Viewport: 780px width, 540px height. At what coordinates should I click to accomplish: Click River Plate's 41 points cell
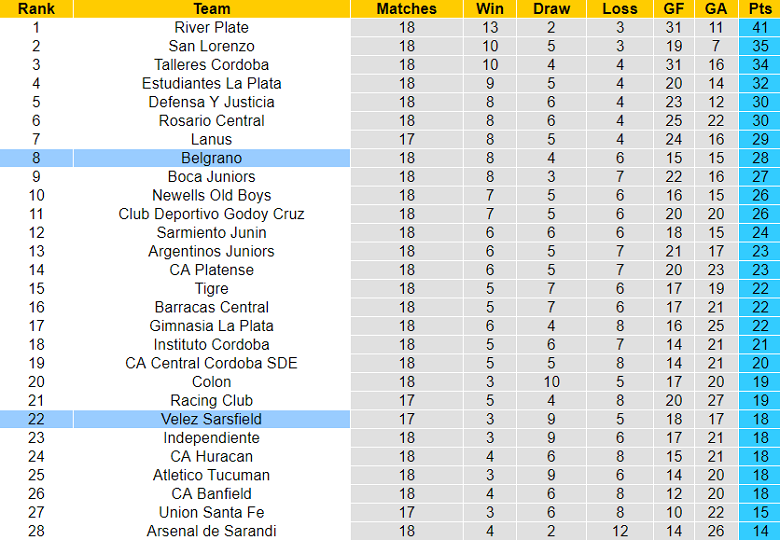click(759, 27)
